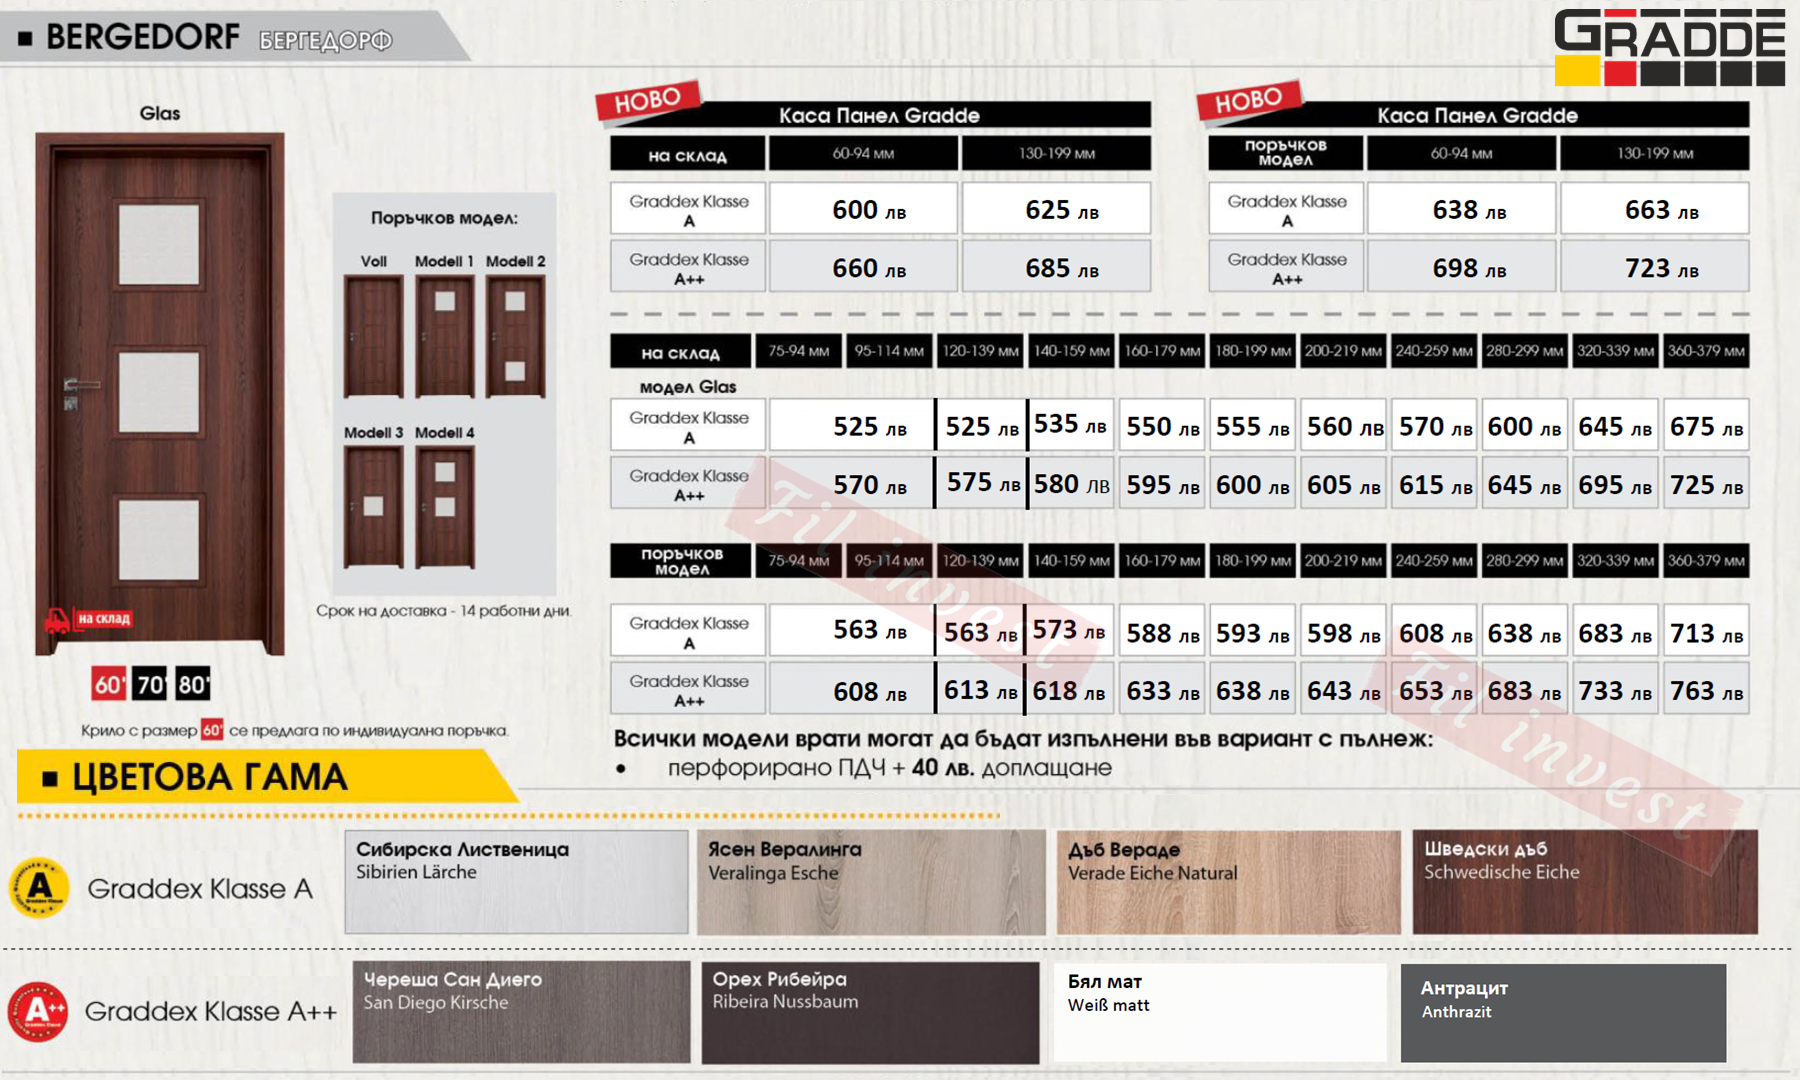The image size is (1800, 1080).
Task: Click the 763 лв price cell
Action: tap(1707, 688)
